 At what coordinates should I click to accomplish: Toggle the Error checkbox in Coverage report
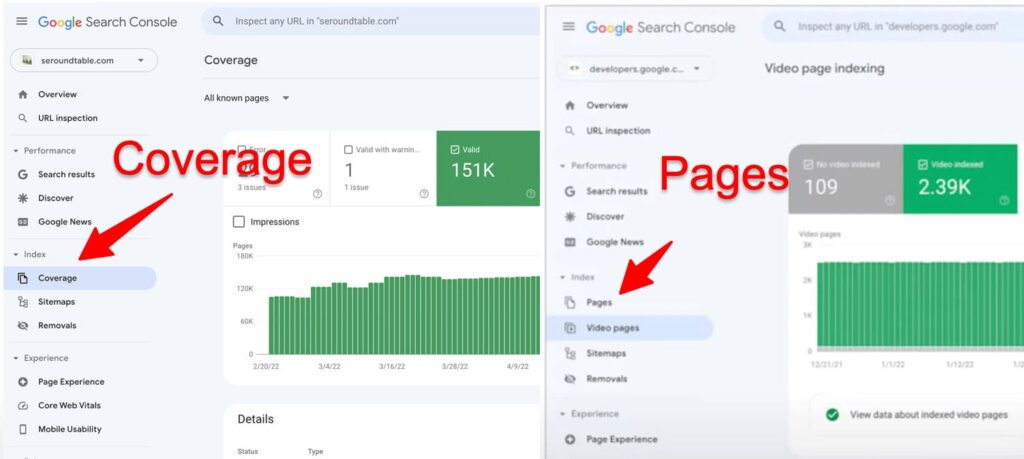click(242, 150)
